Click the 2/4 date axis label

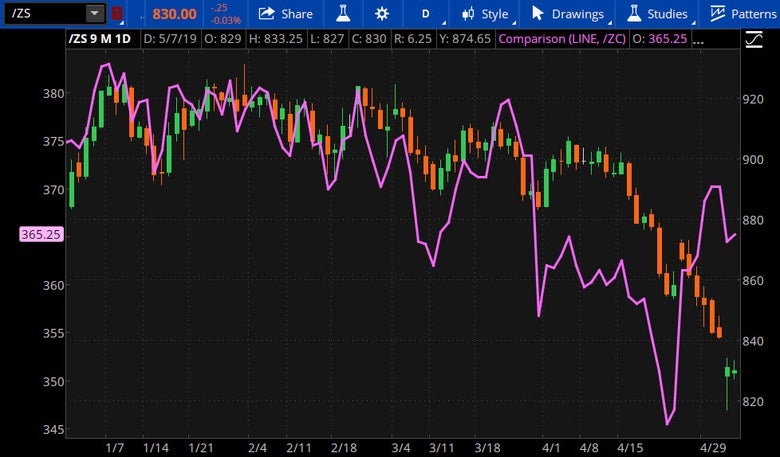(258, 448)
